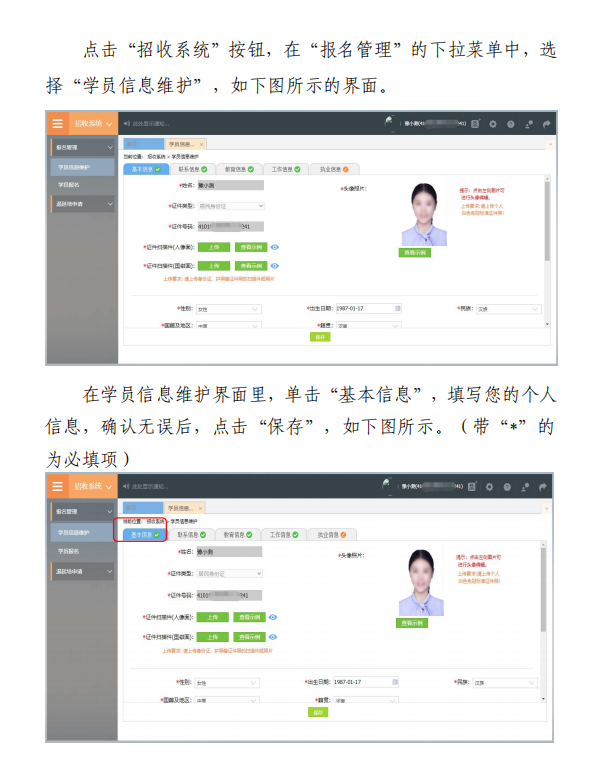This screenshot has height=765, width=596.
Task: Open 证件类型 dropdown in lower screenshot
Action: click(x=229, y=574)
